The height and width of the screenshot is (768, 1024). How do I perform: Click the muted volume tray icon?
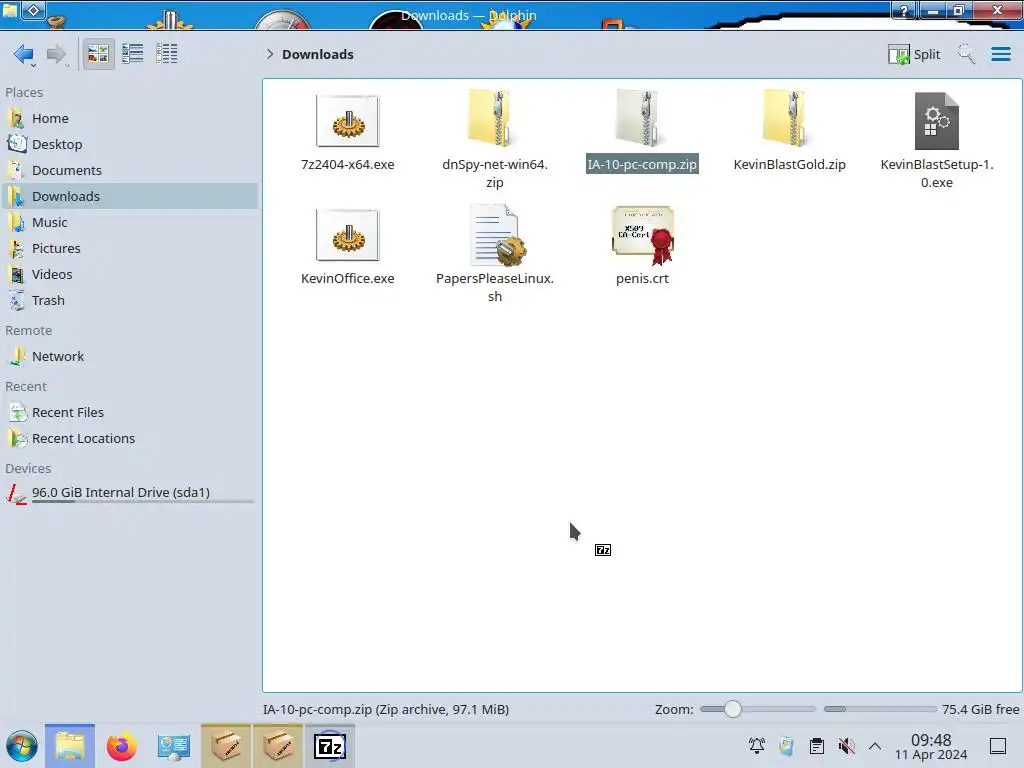pyautogui.click(x=846, y=746)
